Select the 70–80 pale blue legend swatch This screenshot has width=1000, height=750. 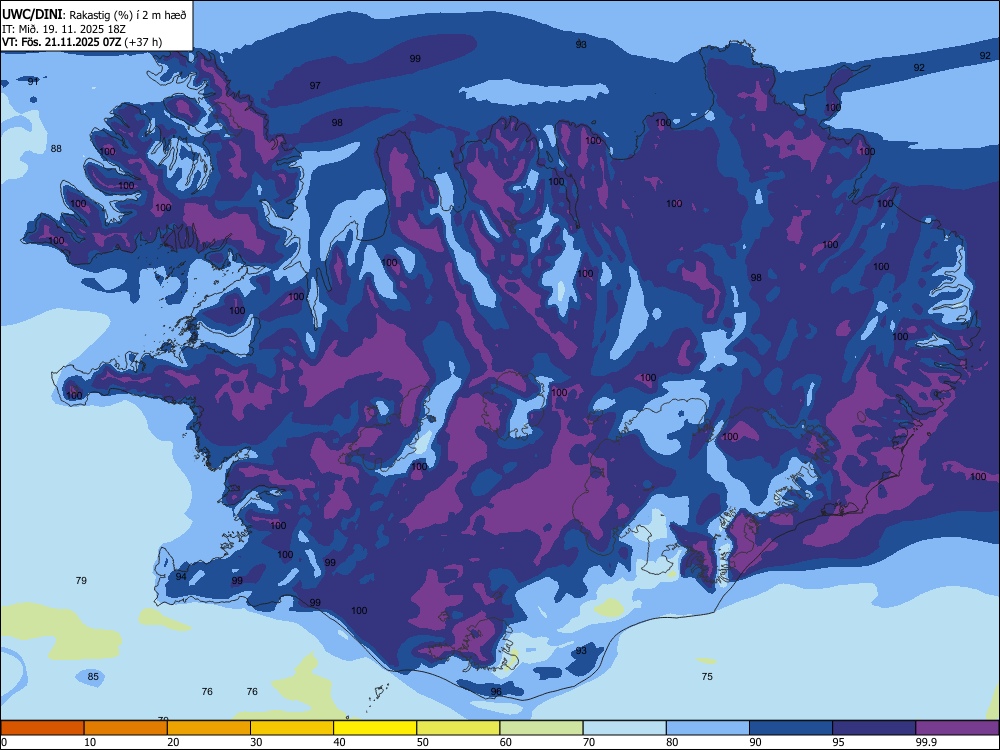tap(624, 728)
